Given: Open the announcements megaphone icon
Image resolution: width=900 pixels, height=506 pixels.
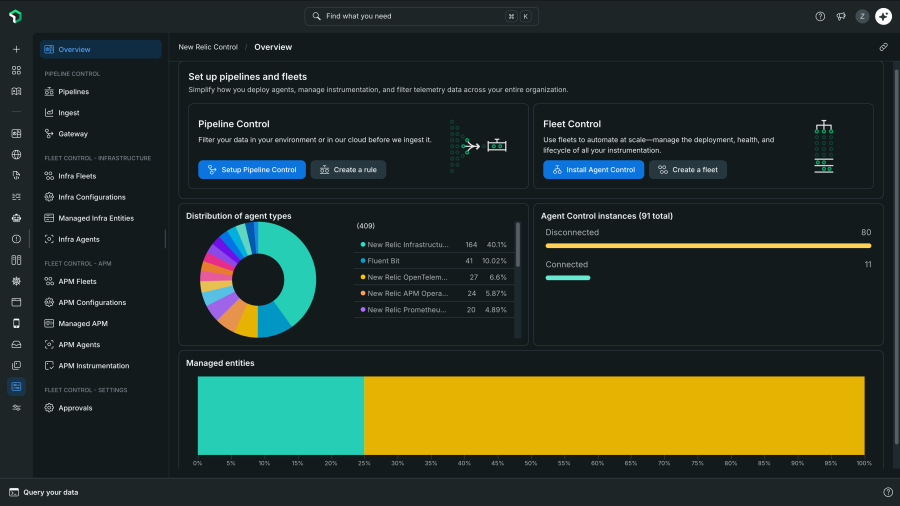Looking at the screenshot, I should click(x=841, y=16).
